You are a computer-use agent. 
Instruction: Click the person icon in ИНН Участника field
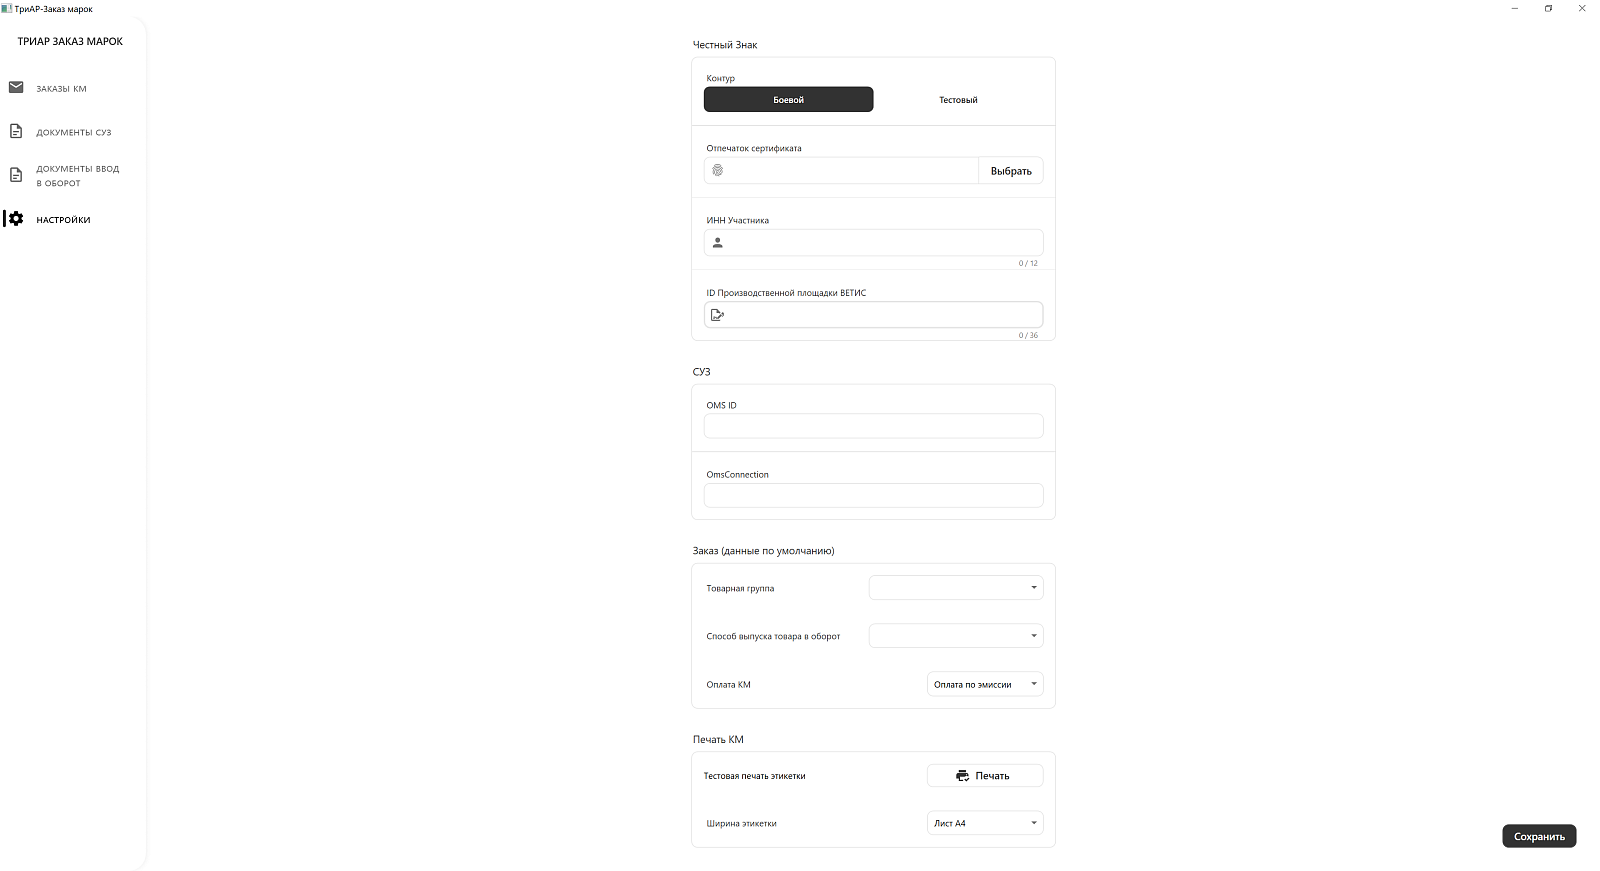[717, 242]
